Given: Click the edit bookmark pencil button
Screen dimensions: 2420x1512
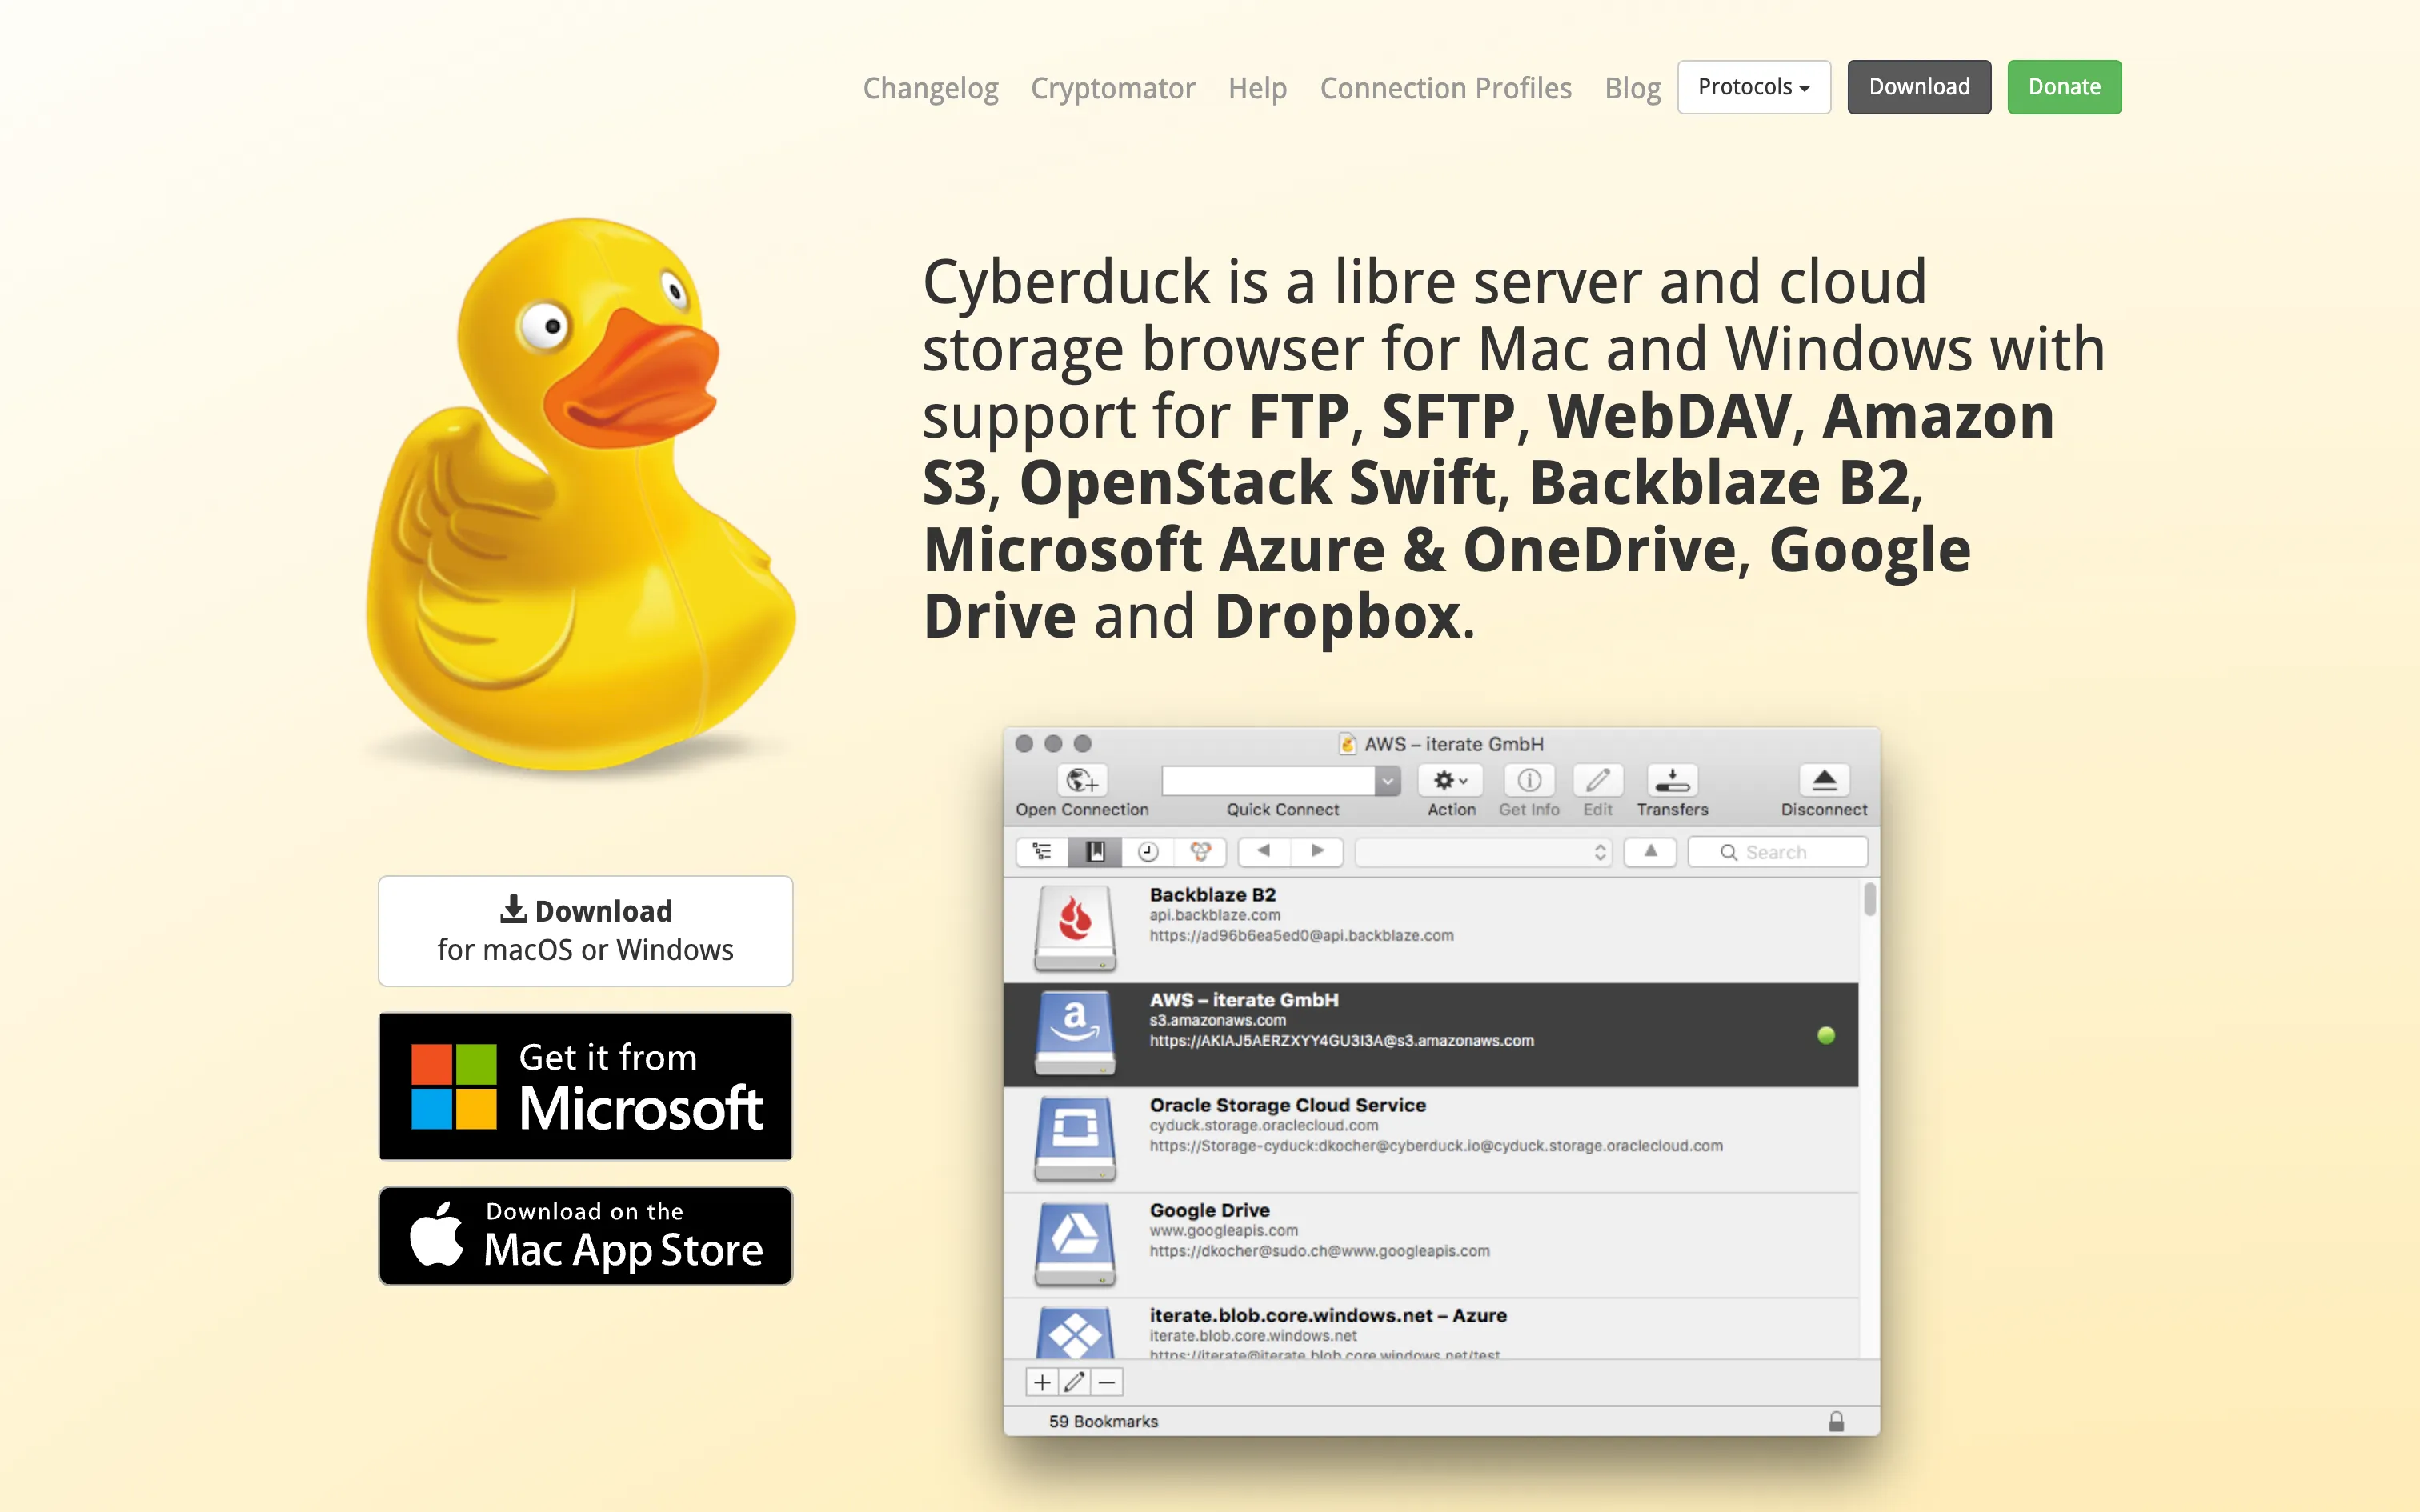Looking at the screenshot, I should tap(1074, 1382).
